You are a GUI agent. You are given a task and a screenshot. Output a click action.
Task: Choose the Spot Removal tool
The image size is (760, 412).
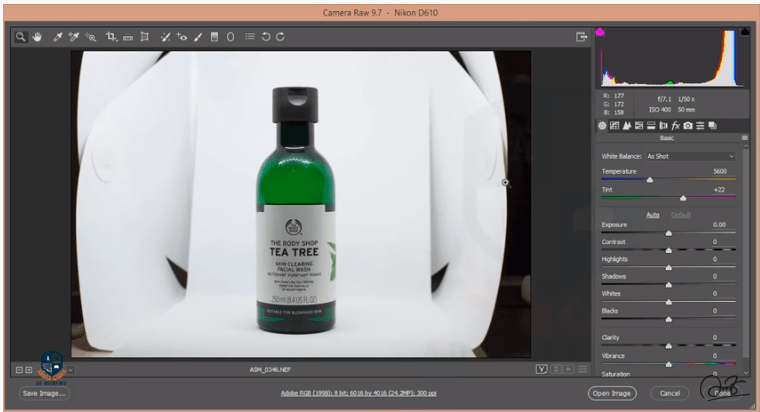pyautogui.click(x=165, y=37)
